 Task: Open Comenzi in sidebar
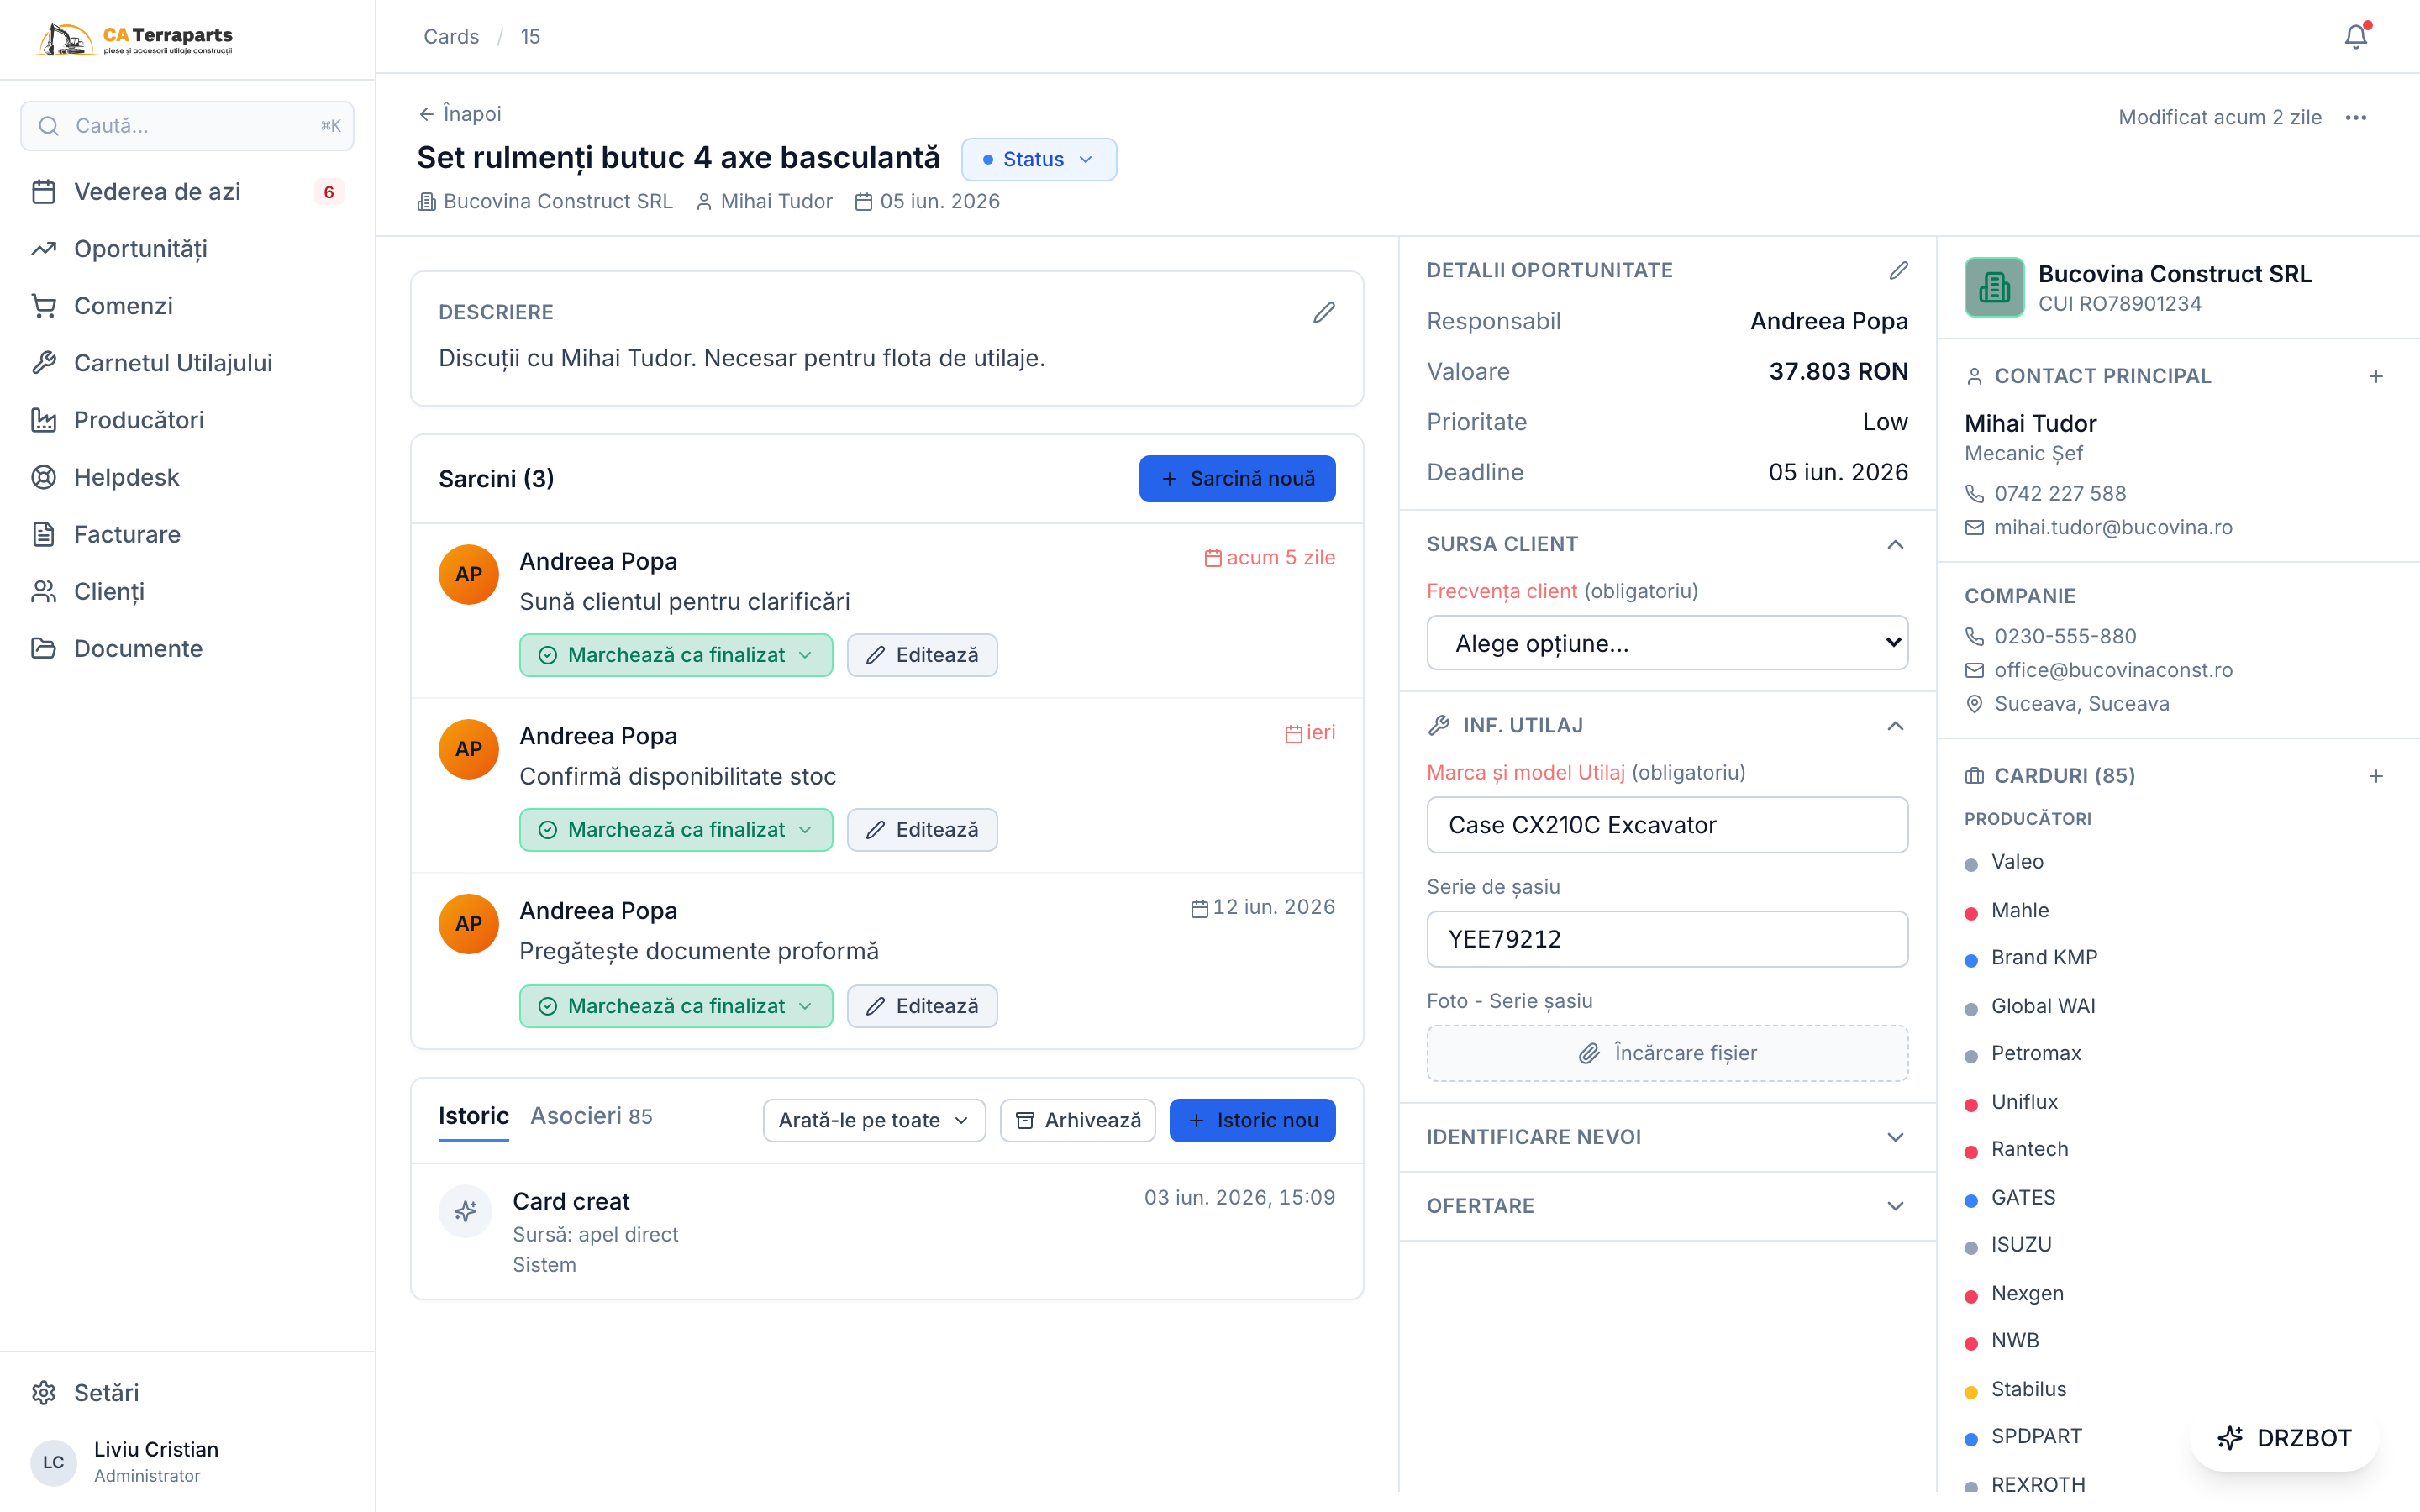187,306
